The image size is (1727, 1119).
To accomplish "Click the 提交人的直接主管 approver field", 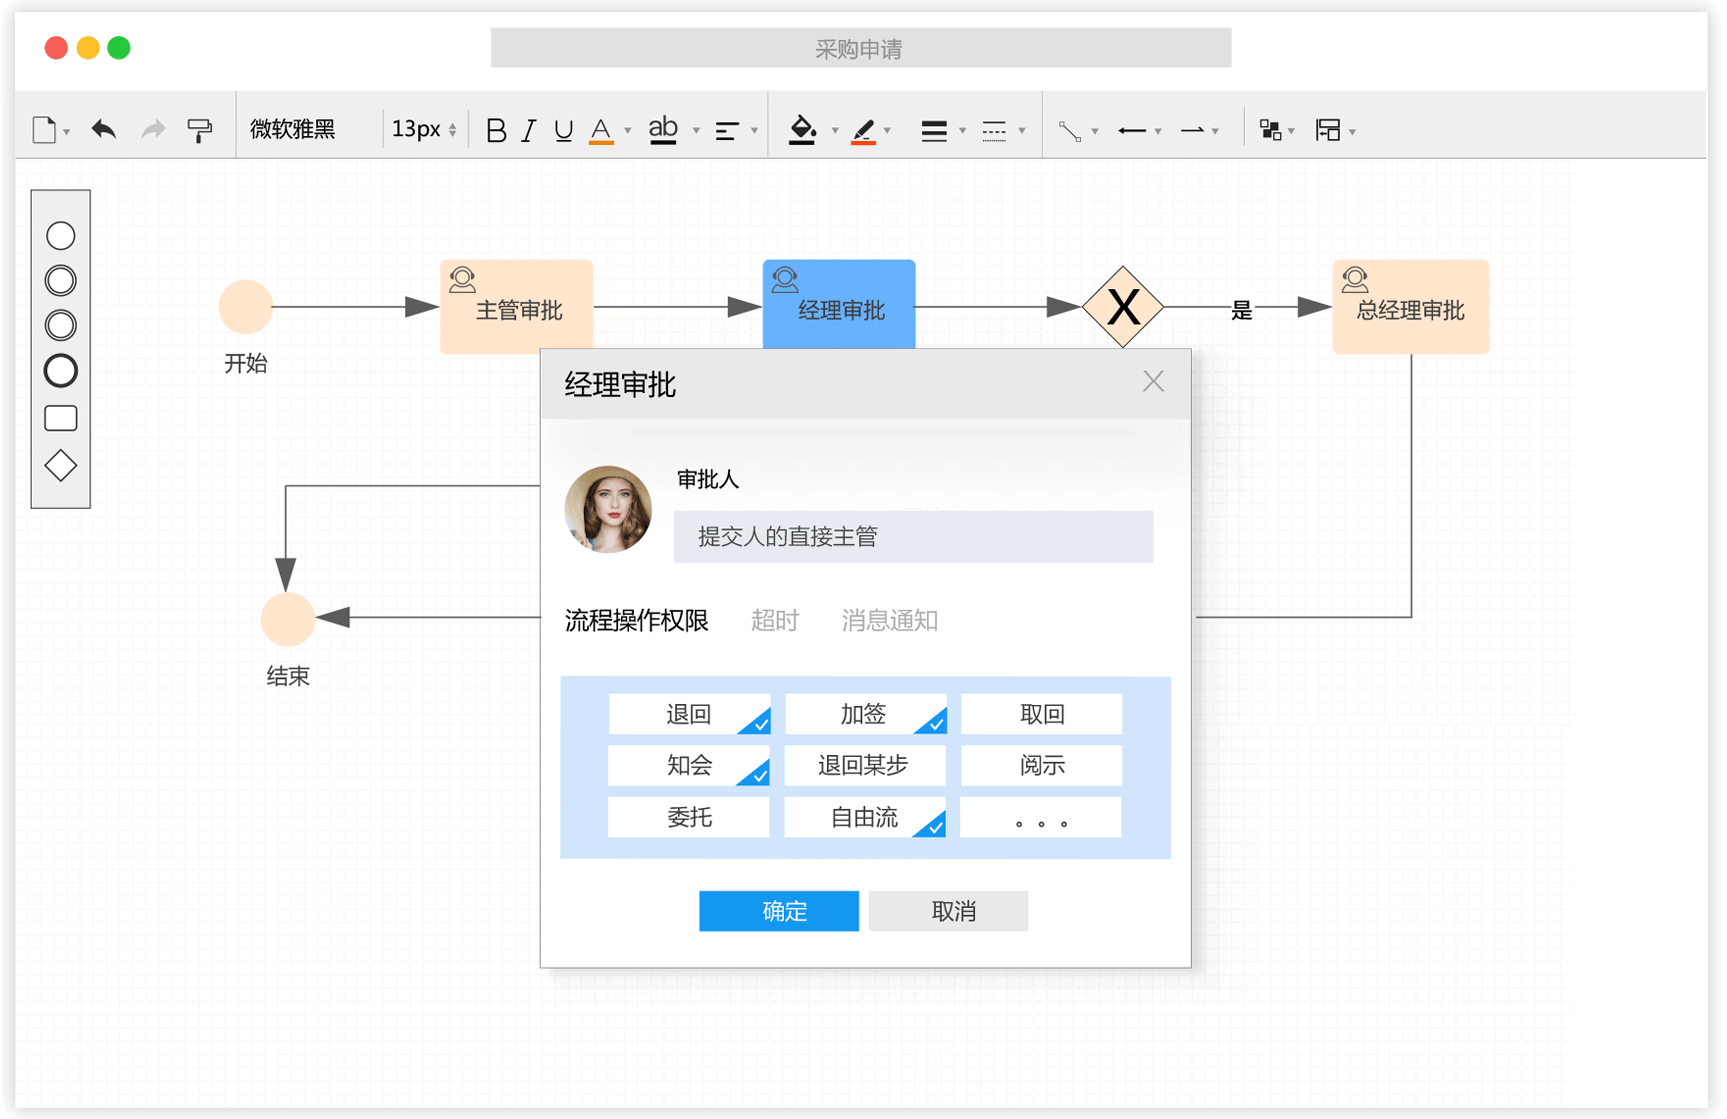I will 912,536.
